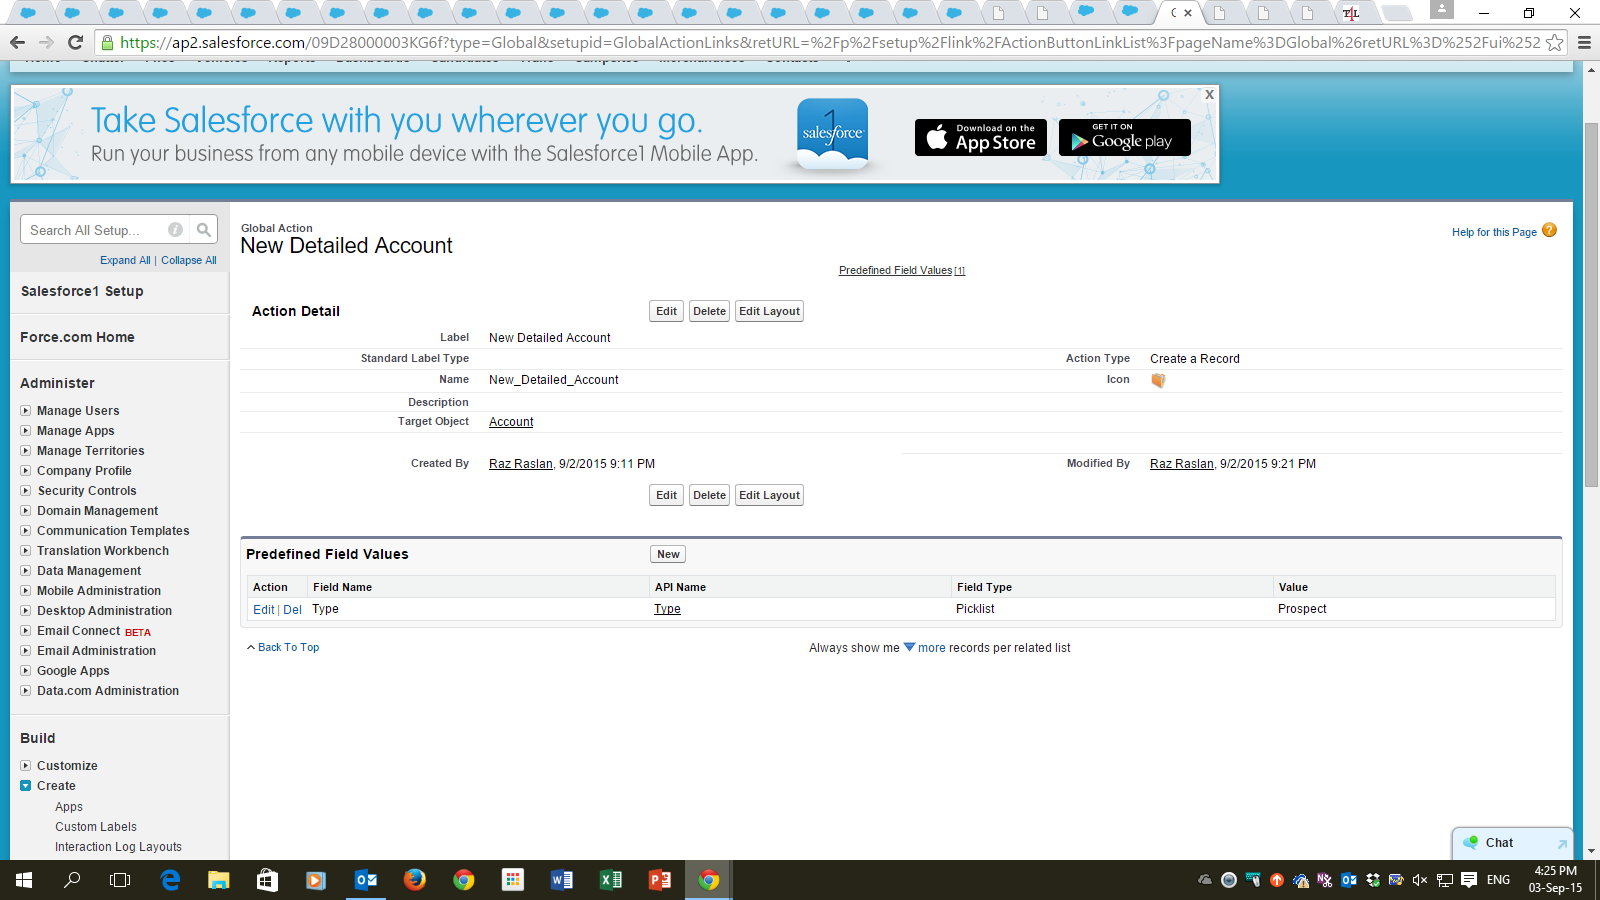This screenshot has width=1600, height=900.
Task: Open Outlook from the taskbar
Action: tap(366, 880)
